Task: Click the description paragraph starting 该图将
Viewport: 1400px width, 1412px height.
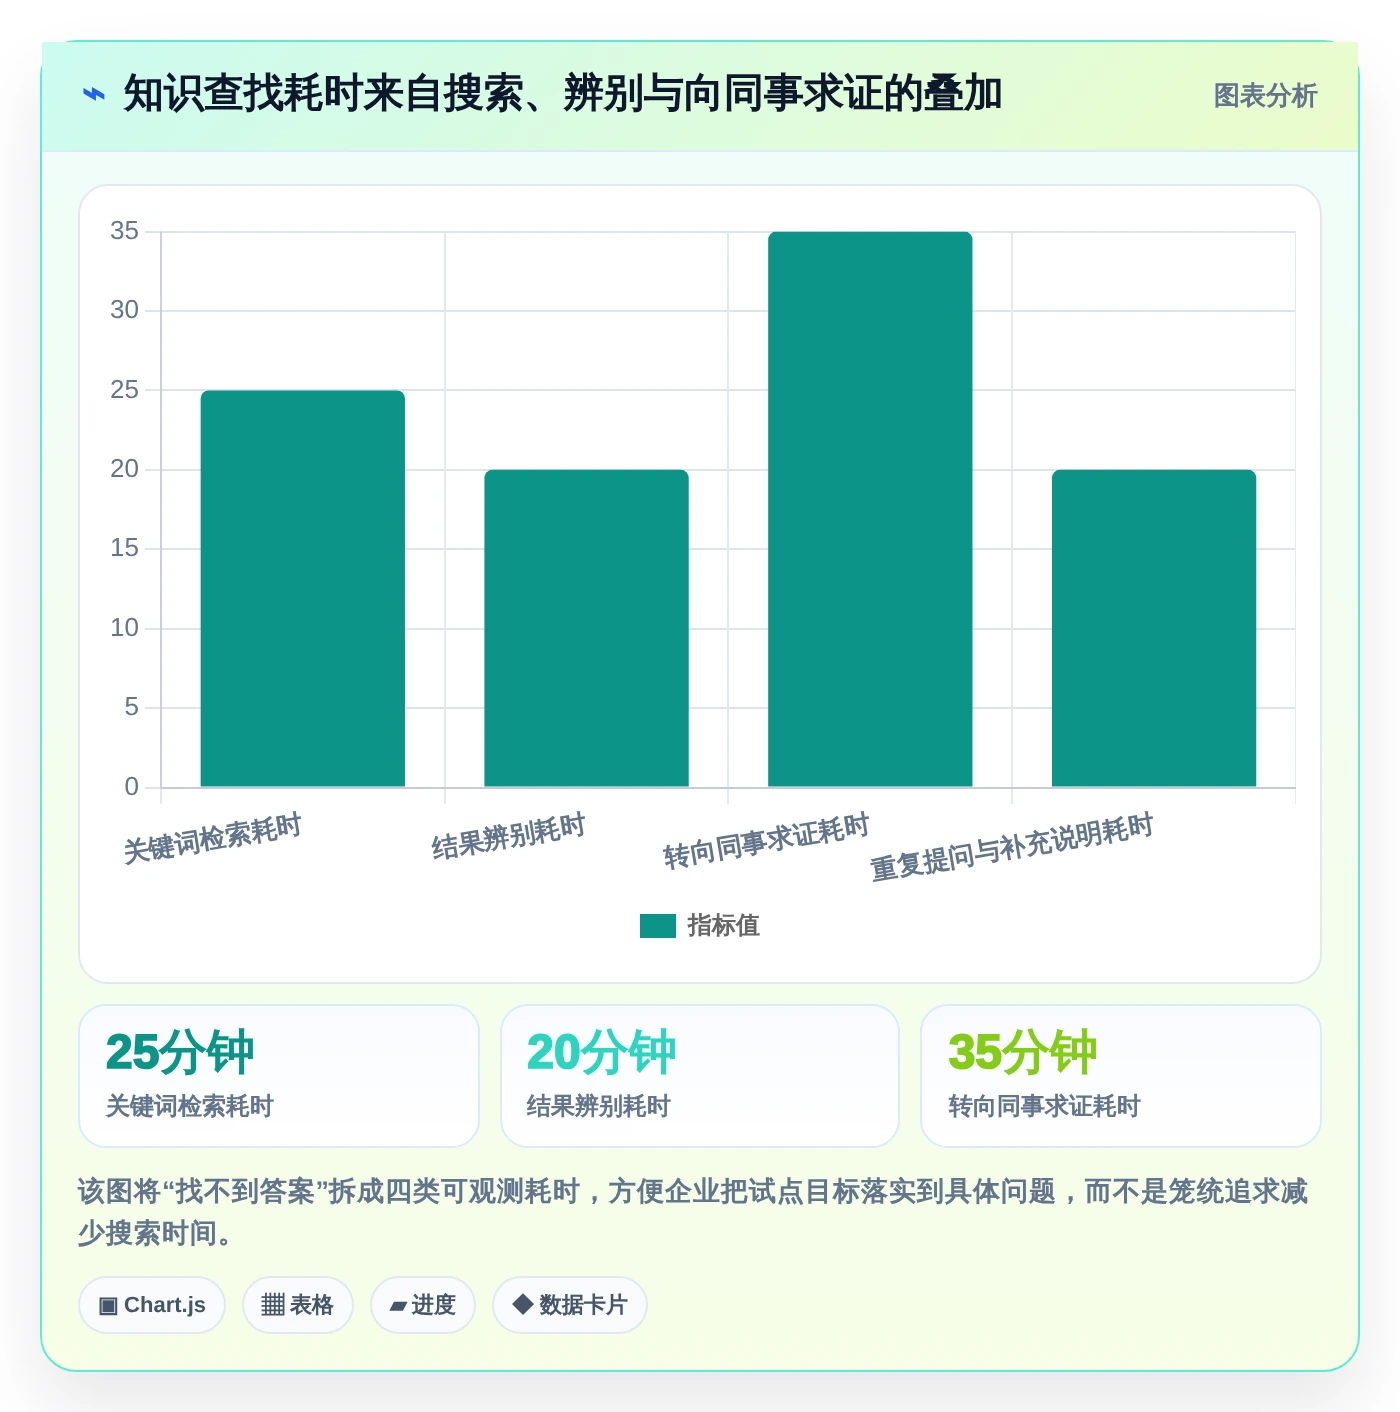Action: 693,1212
